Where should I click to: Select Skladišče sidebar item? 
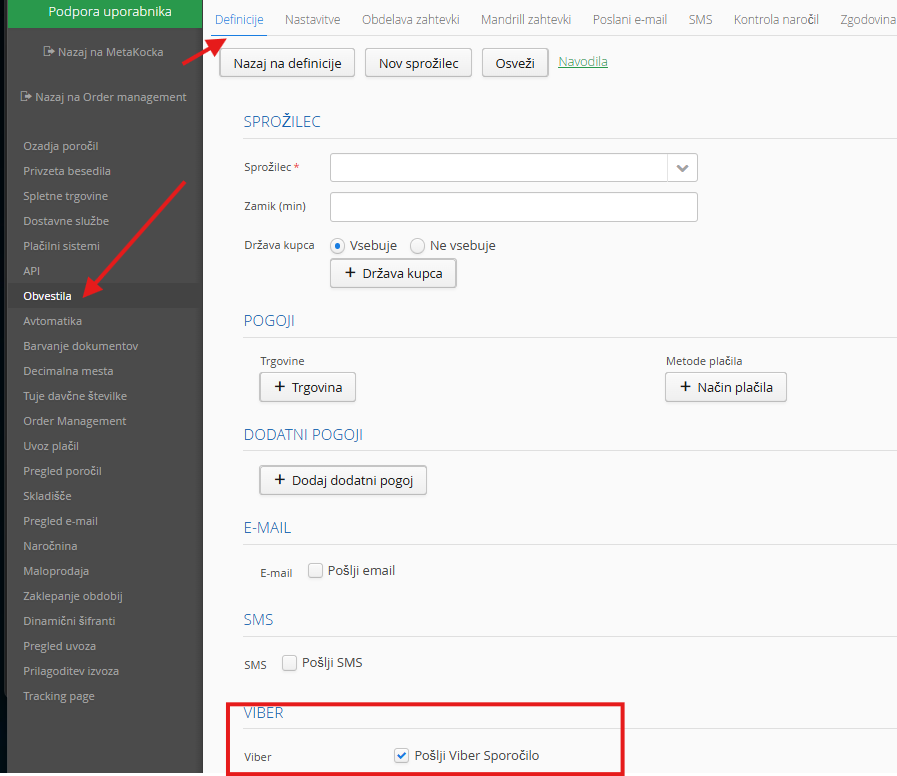[47, 496]
